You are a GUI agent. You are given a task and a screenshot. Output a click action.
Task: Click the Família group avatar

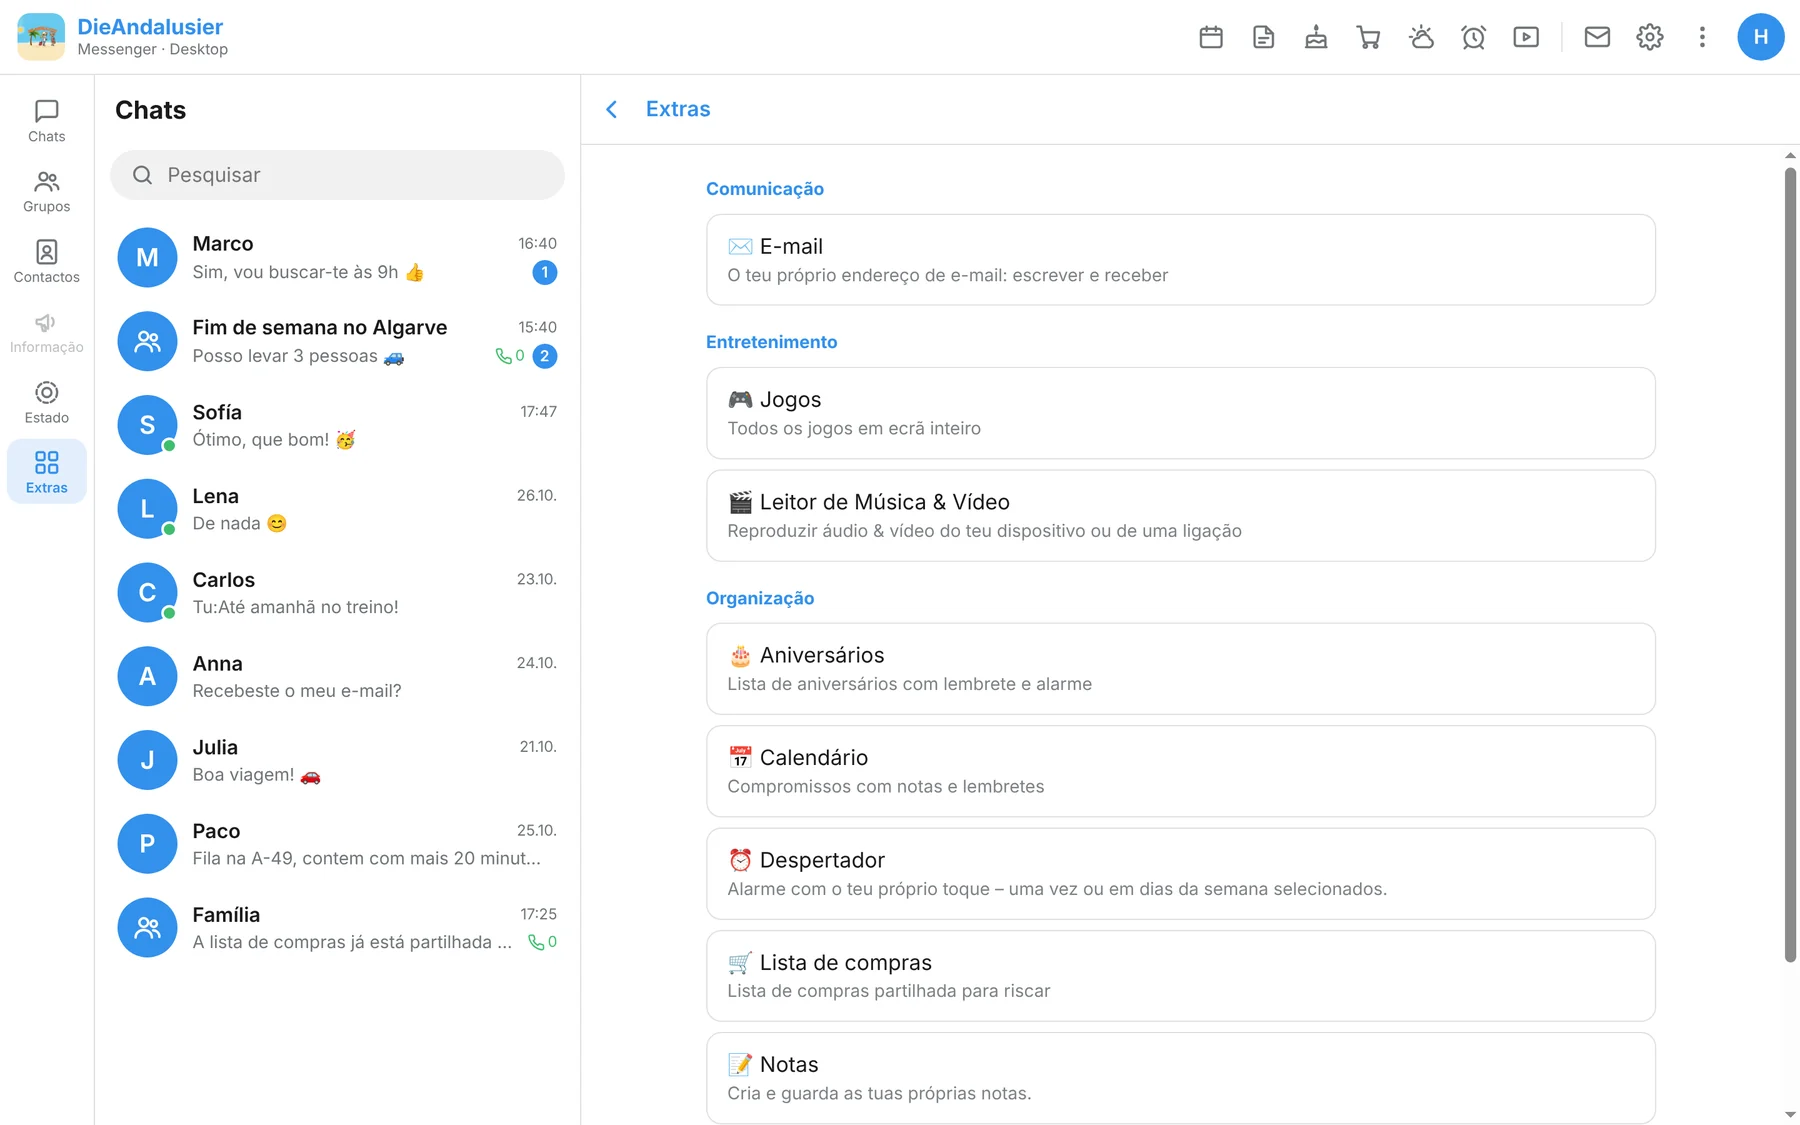click(x=147, y=927)
